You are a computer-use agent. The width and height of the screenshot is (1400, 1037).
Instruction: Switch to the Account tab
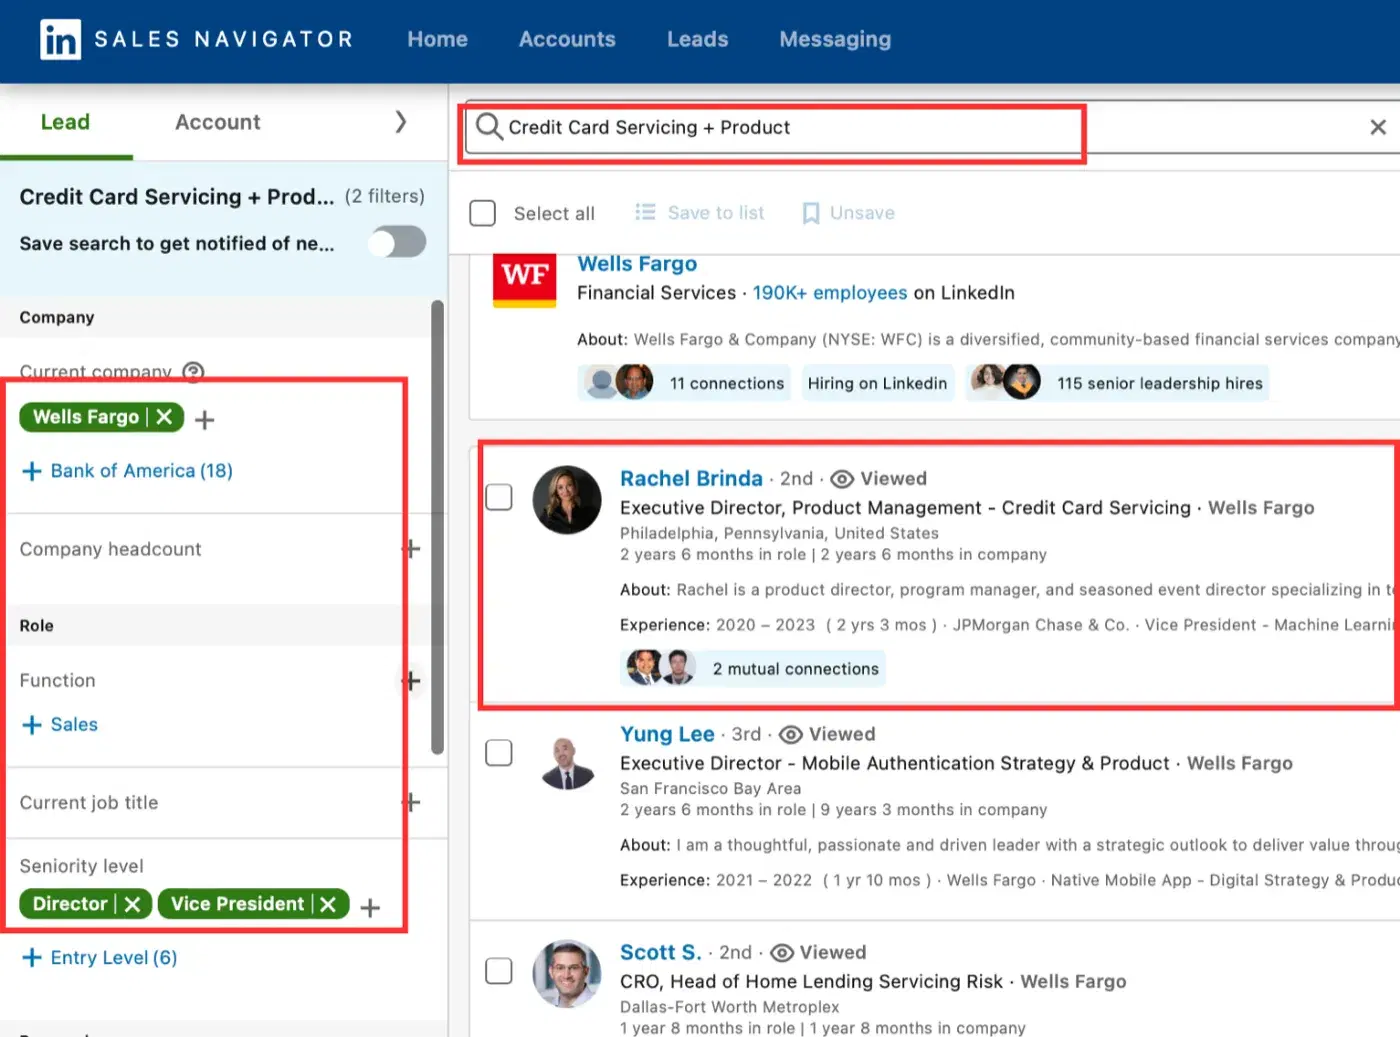coord(218,122)
